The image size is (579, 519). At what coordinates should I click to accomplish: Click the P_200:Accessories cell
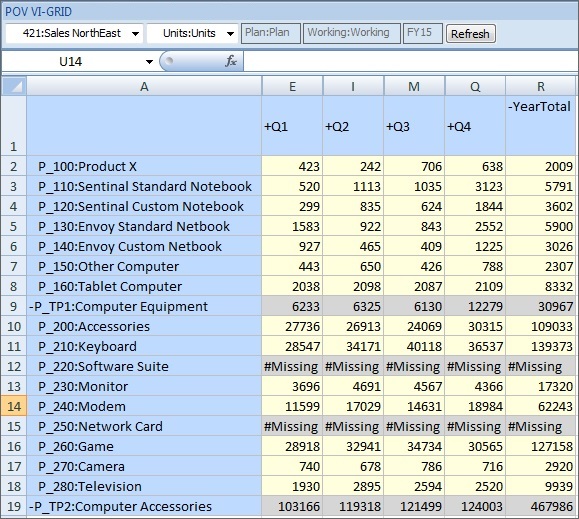point(144,326)
